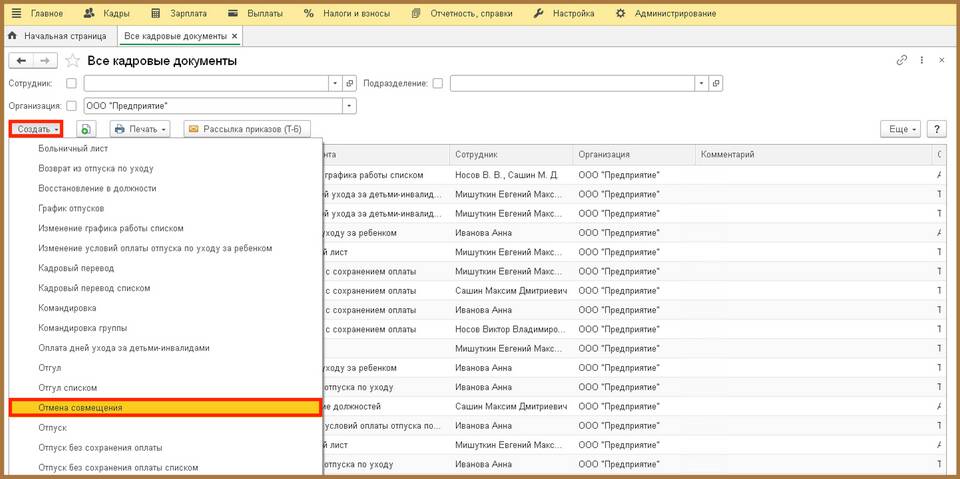Viewport: 960px width, 479px height.
Task: Click the Комментарий column header
Action: click(x=814, y=155)
